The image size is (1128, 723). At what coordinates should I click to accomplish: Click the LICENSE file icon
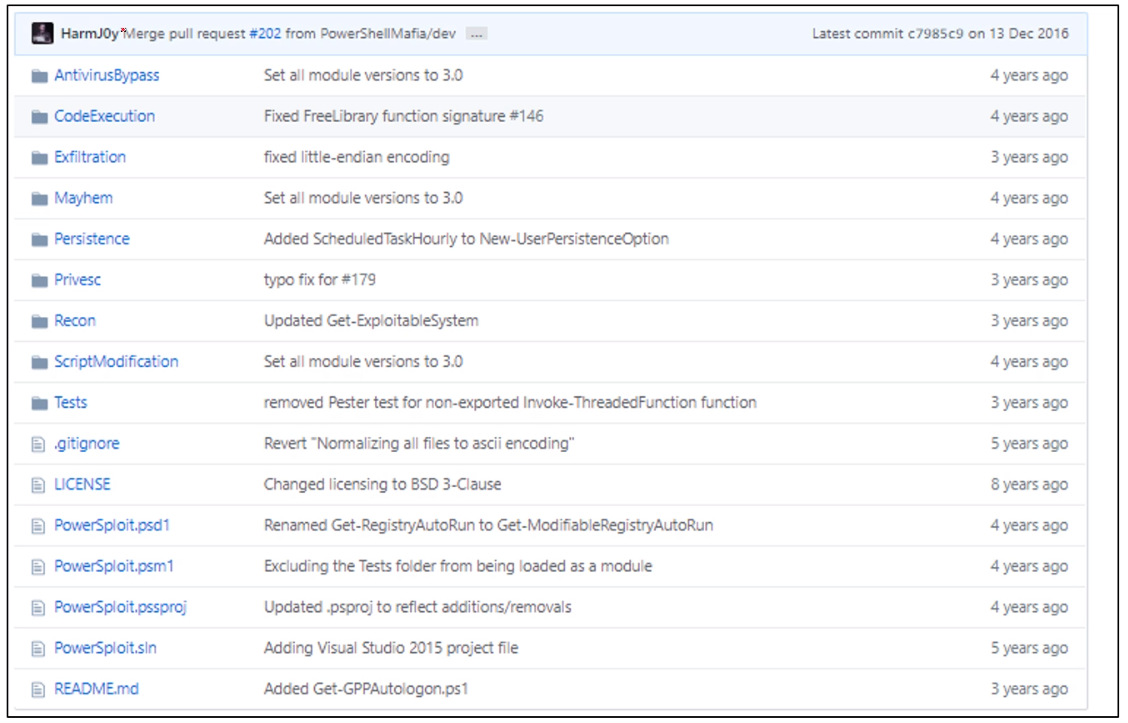[39, 486]
